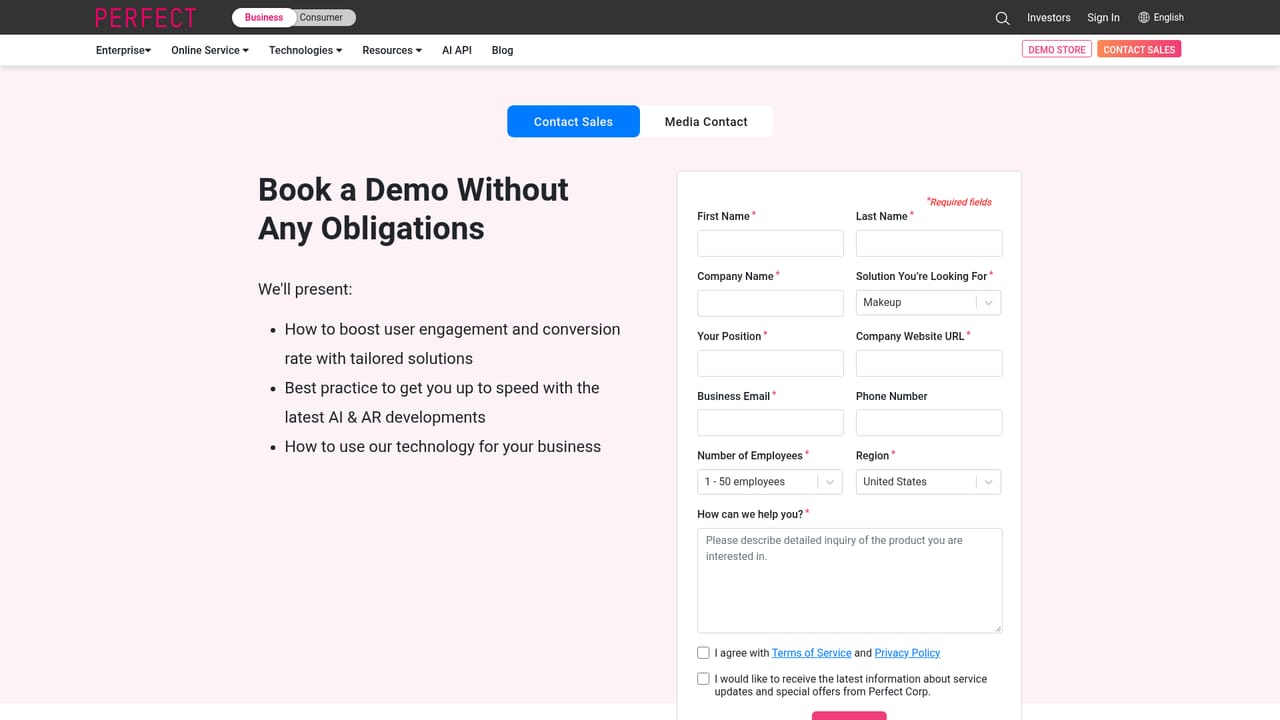
Task: Select the Contact Sales tab
Action: [x=573, y=121]
